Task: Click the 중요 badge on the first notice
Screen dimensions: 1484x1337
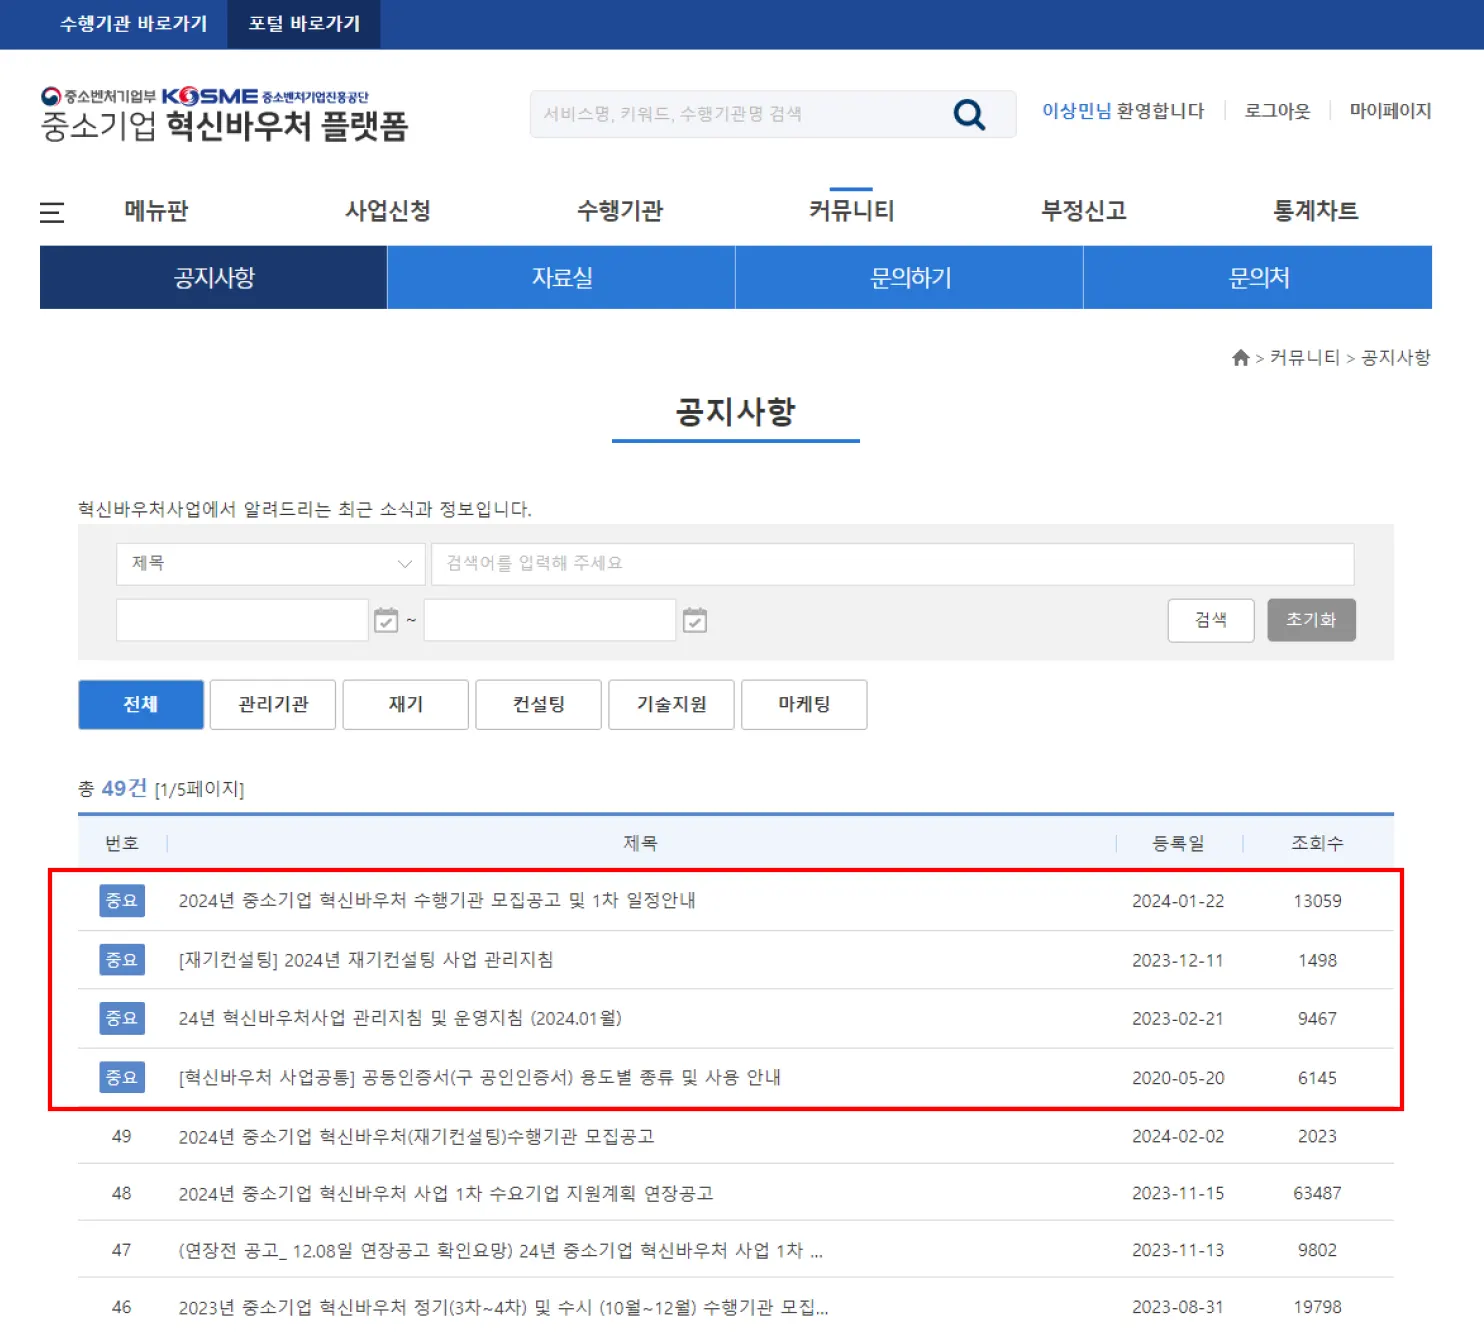Action: pos(121,900)
